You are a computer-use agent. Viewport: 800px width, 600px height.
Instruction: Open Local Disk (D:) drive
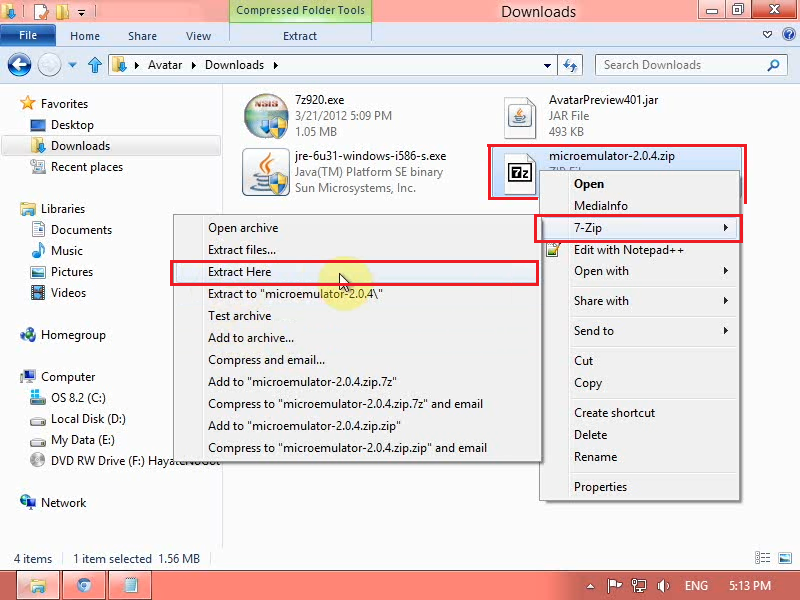[88, 419]
